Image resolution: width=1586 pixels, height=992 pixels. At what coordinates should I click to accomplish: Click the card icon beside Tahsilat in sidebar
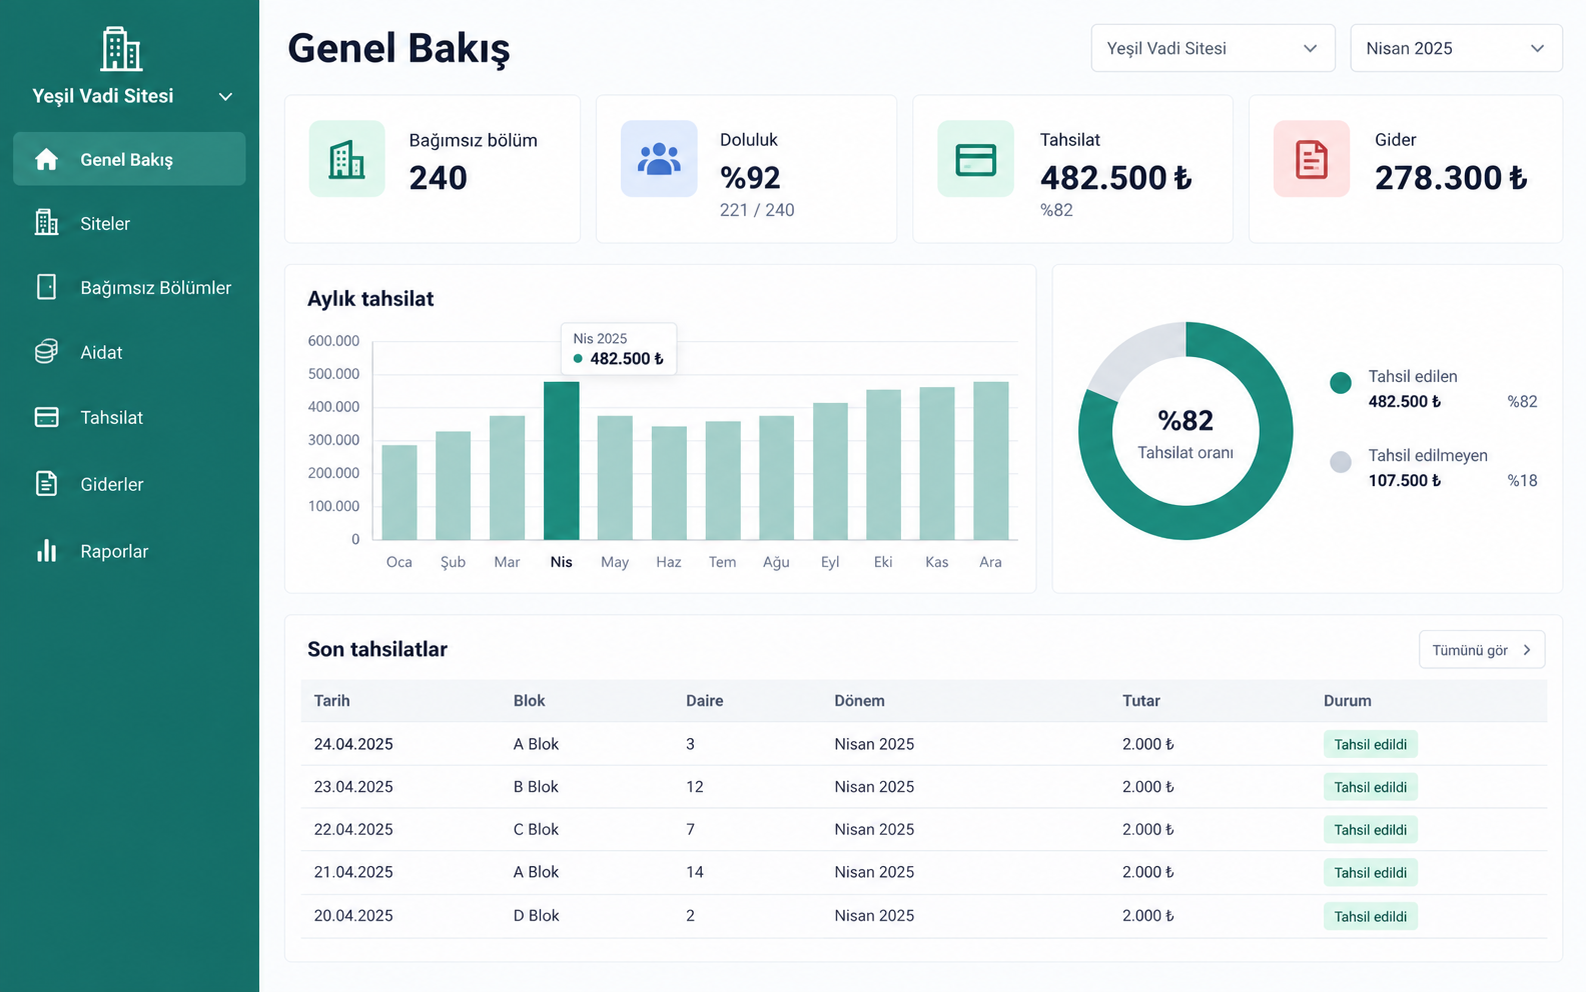pyautogui.click(x=46, y=417)
